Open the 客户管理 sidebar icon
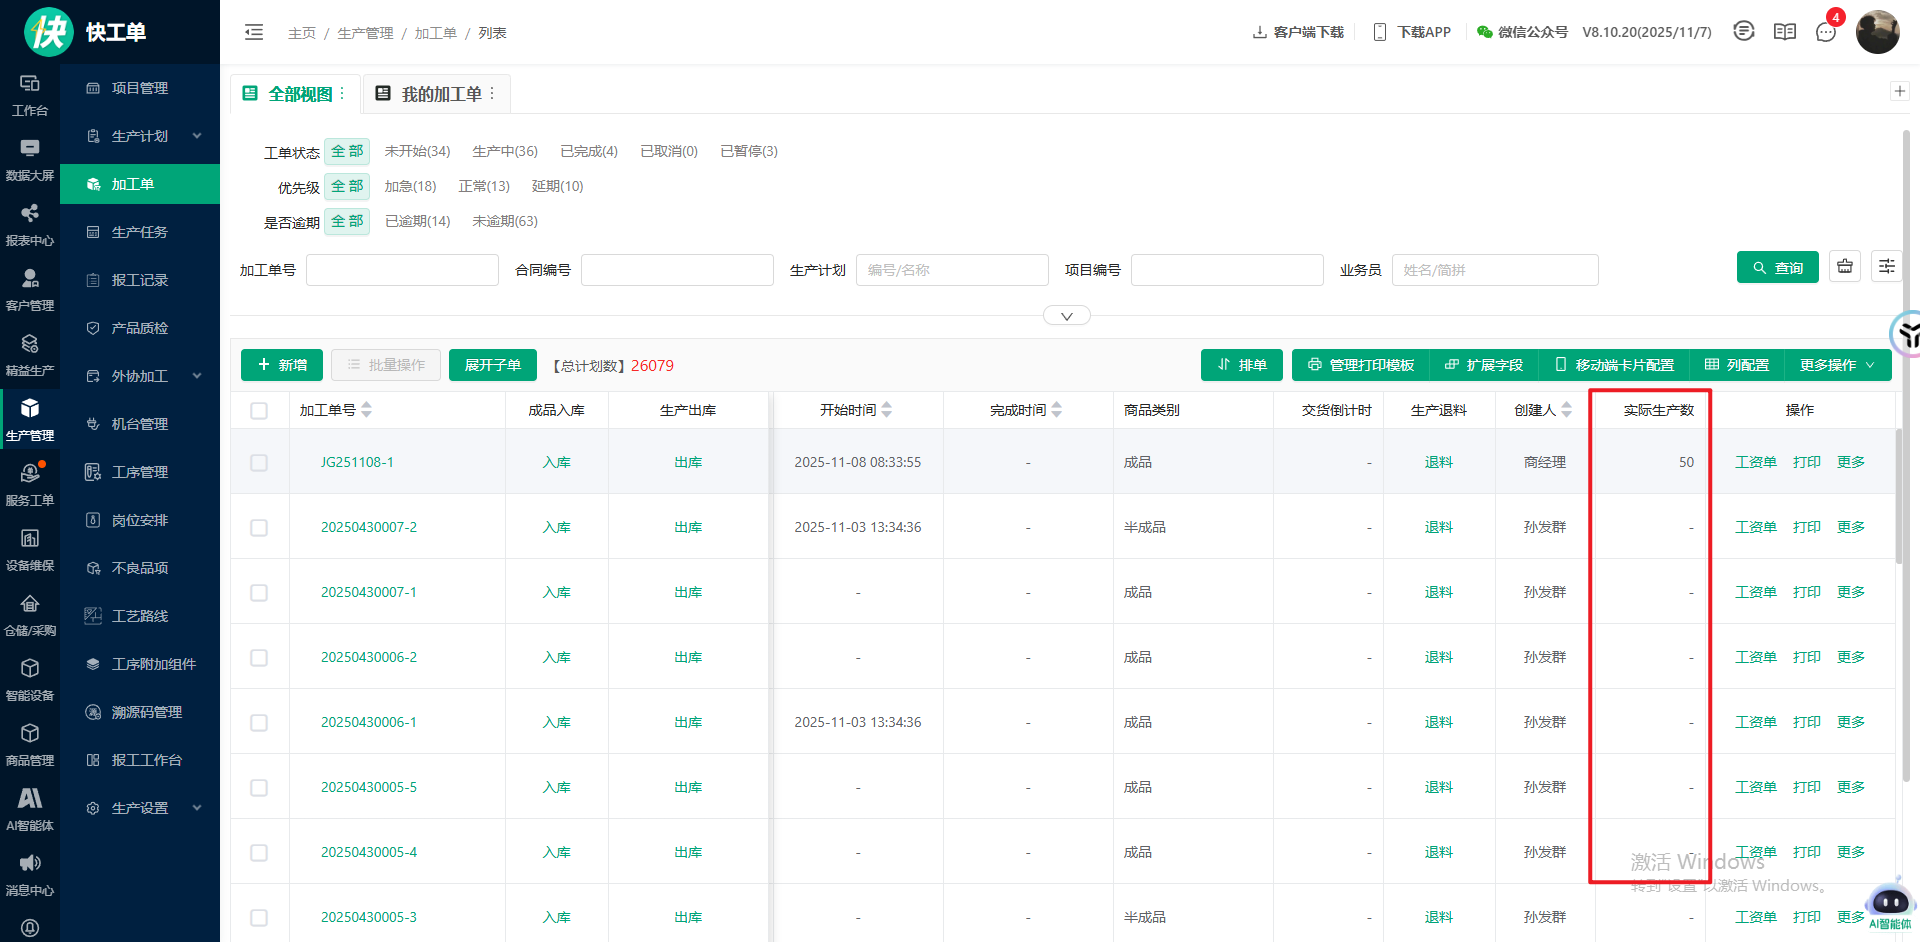 coord(30,289)
